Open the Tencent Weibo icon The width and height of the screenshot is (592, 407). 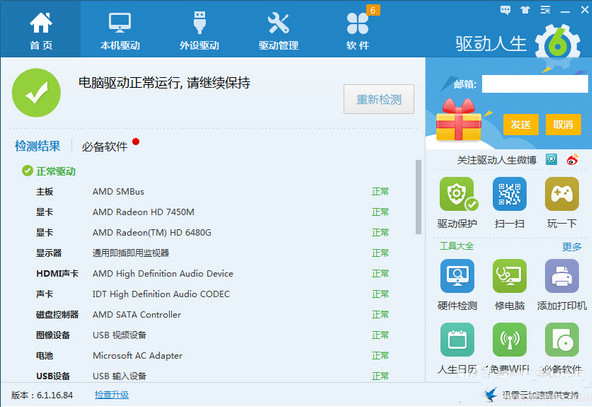coord(551,160)
